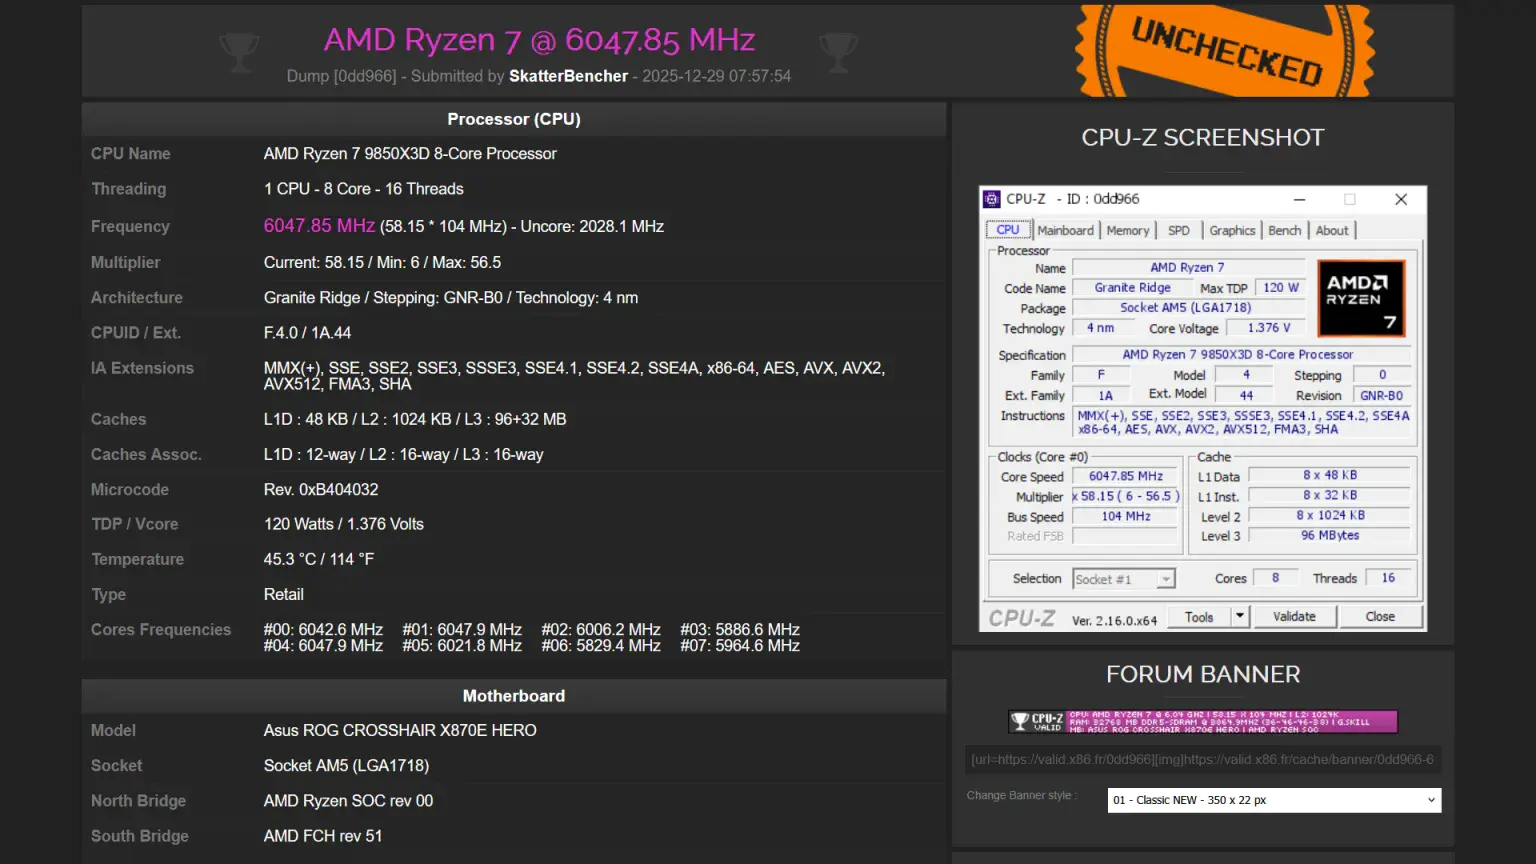Click the CPU Name value AMD Ryzen 7 9850X3D

[410, 154]
